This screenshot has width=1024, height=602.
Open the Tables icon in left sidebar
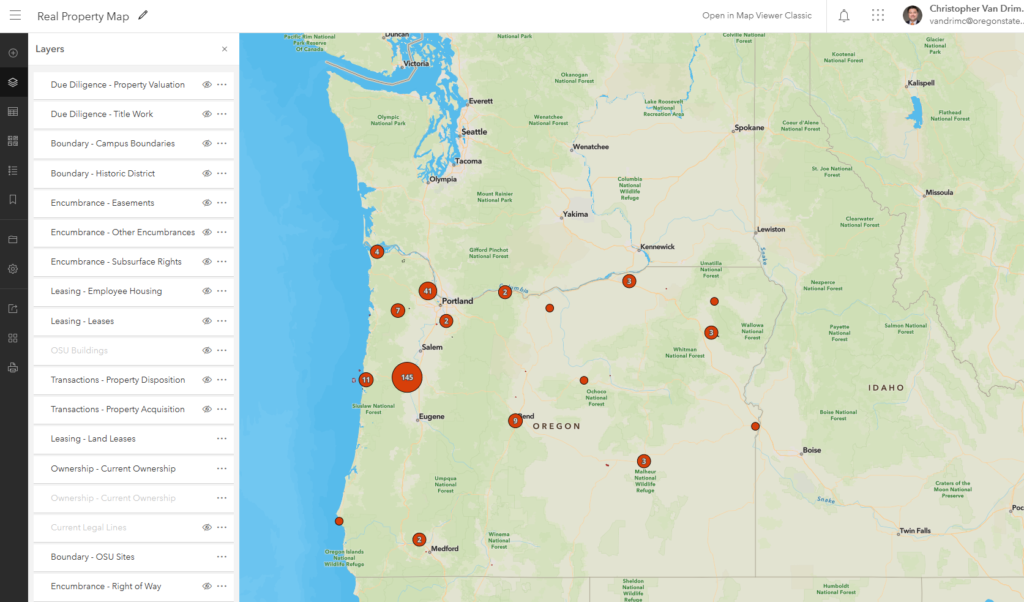coord(13,111)
